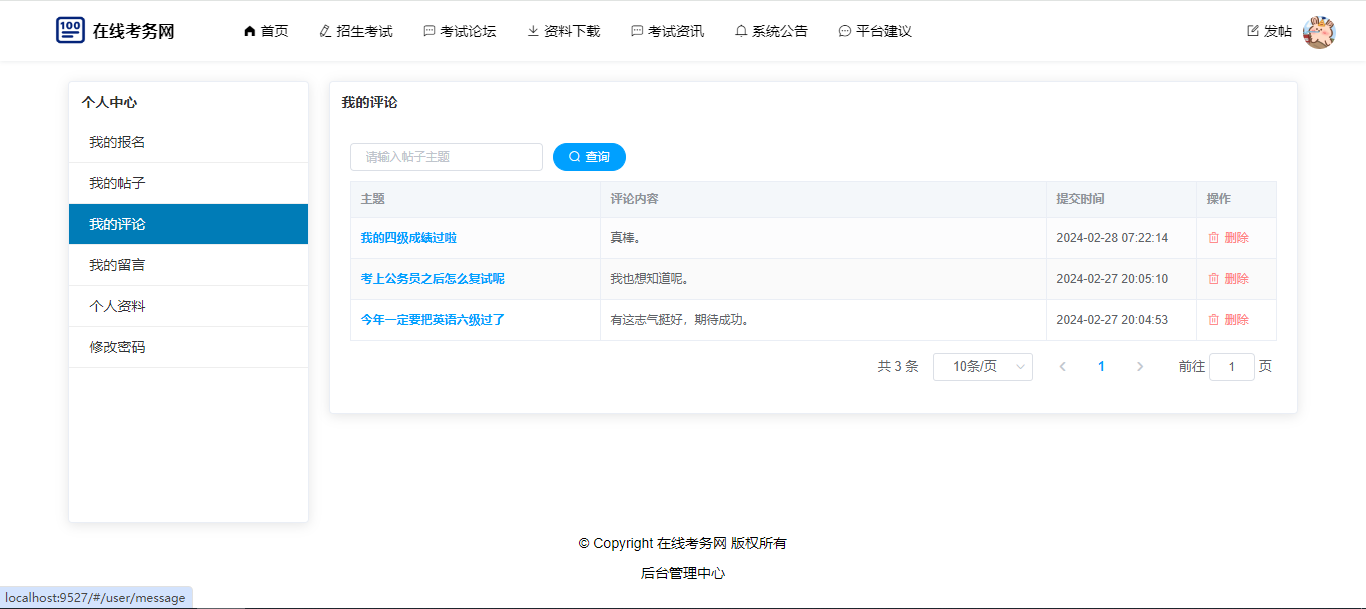
Task: Open 系统公告 with the bell icon
Action: (741, 31)
